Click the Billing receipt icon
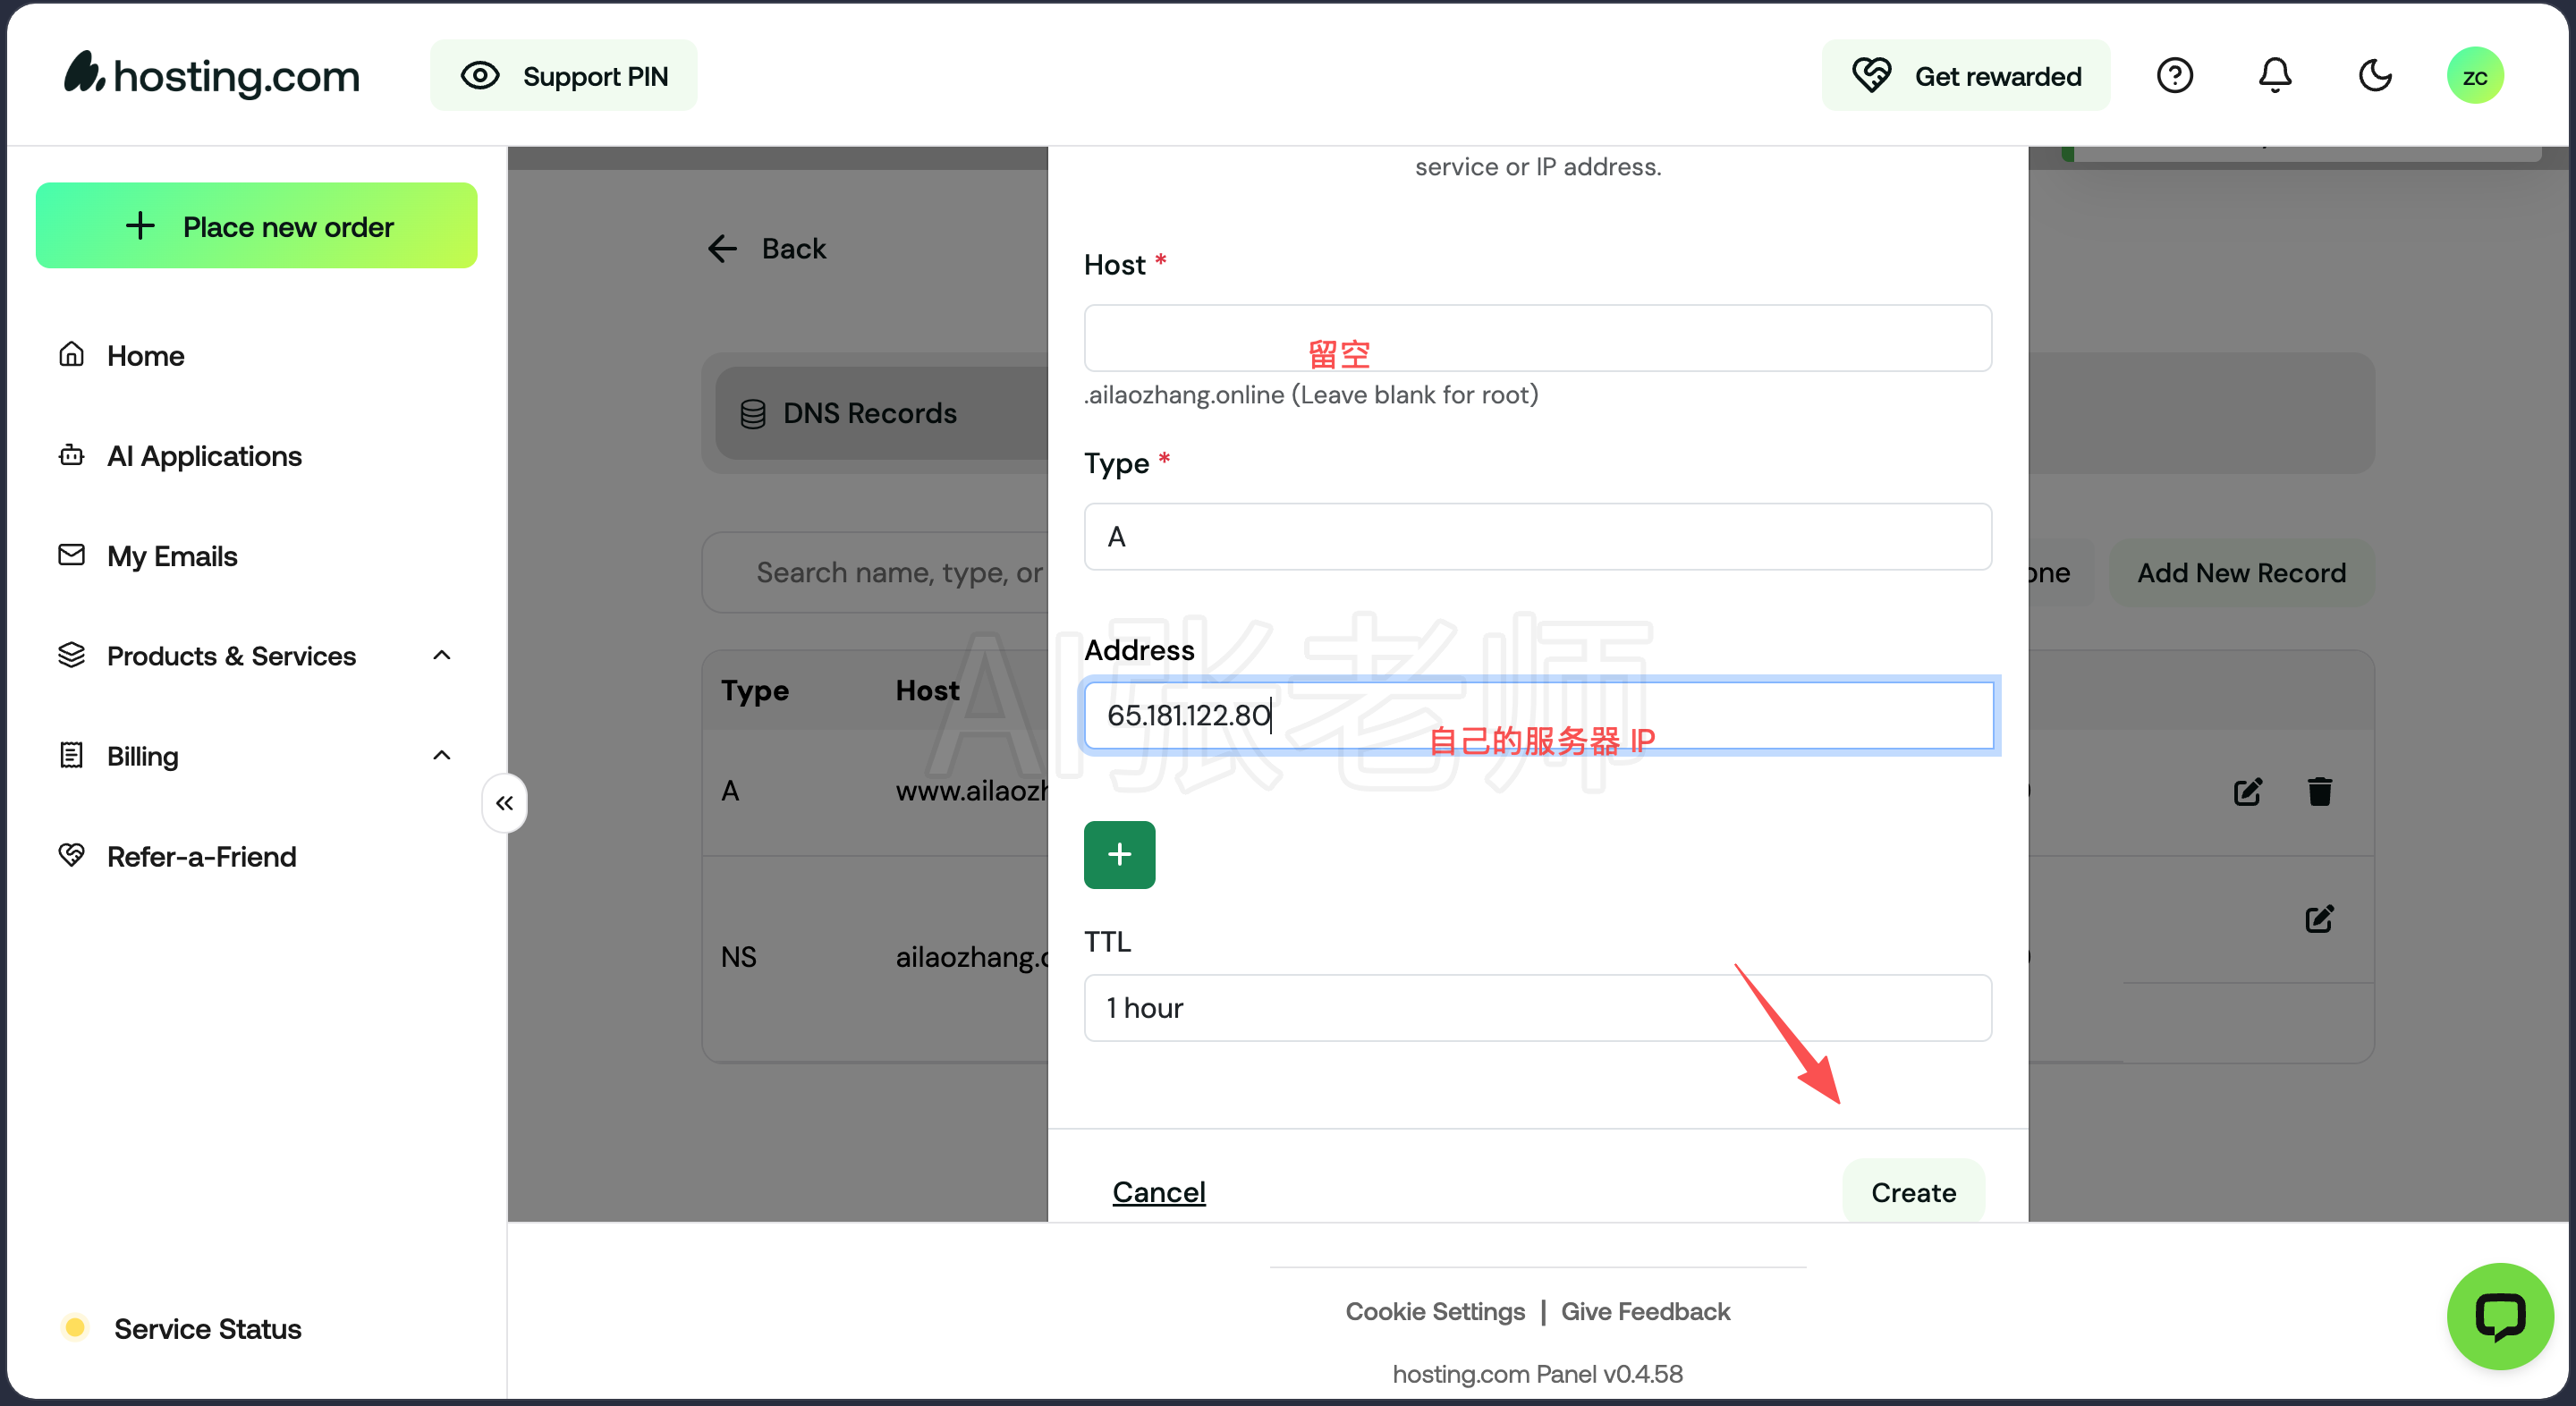This screenshot has width=2576, height=1406. click(71, 754)
